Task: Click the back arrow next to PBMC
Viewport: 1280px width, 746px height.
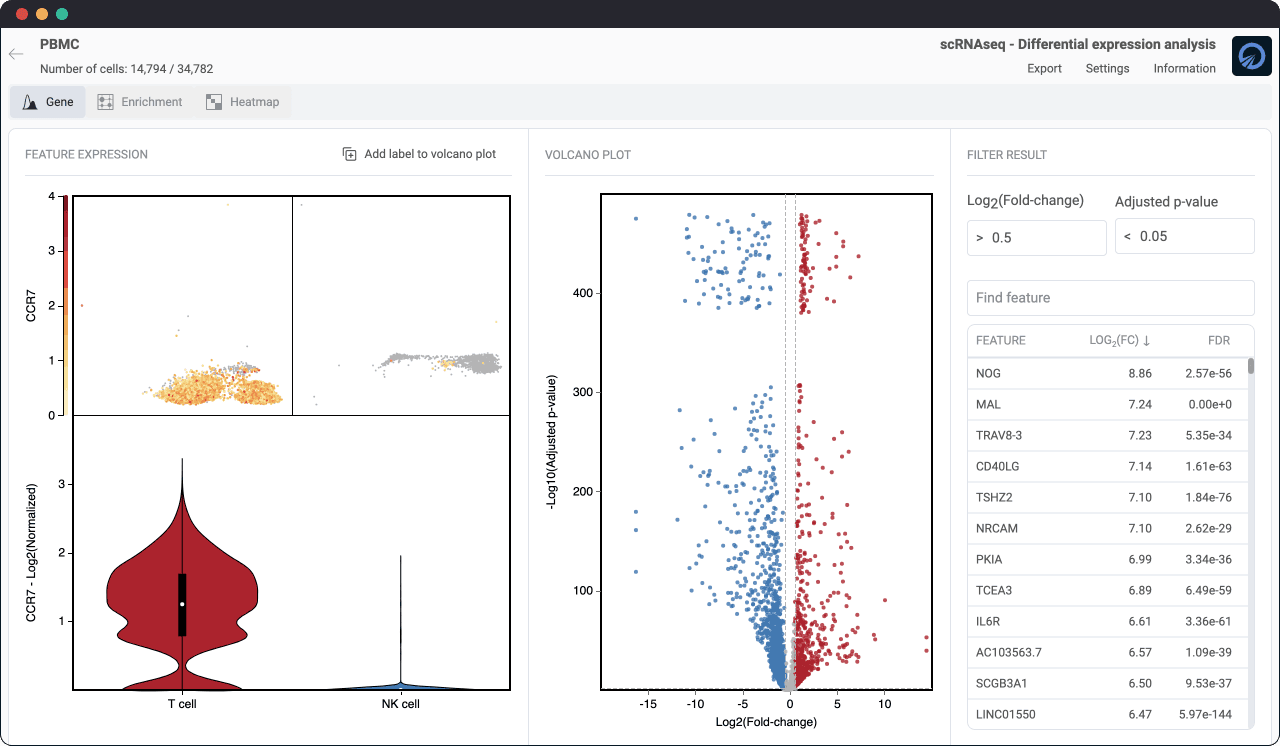Action: tap(16, 54)
